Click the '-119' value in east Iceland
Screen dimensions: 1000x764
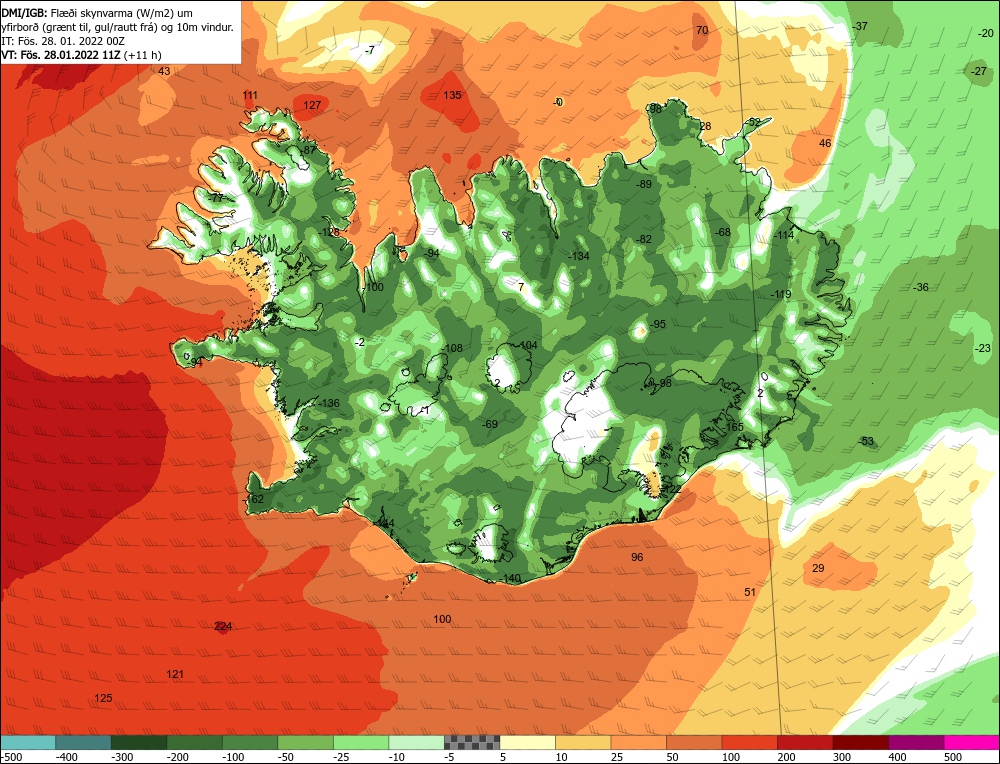tap(781, 295)
